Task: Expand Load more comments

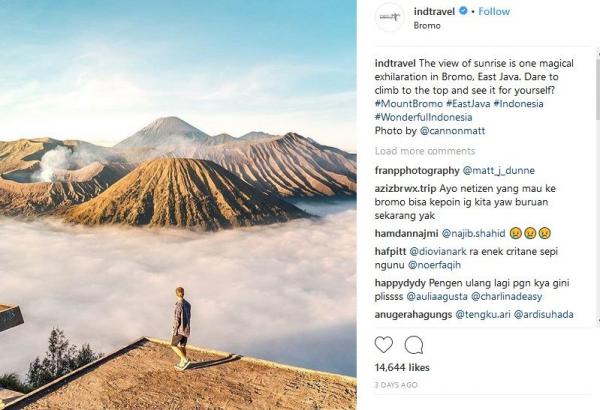Action: click(425, 151)
